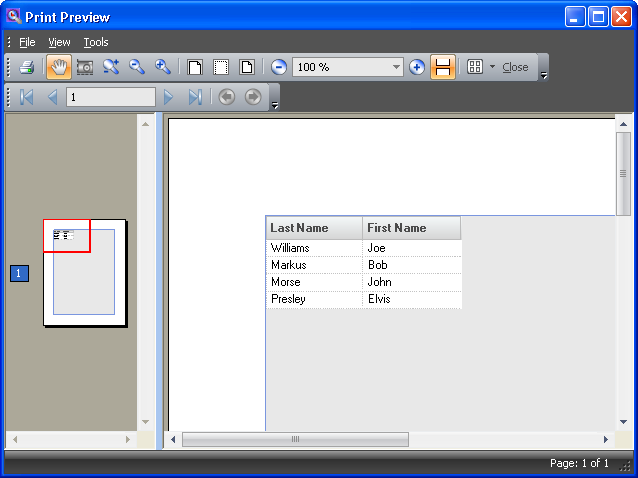Jump to the last page
The height and width of the screenshot is (478, 638).
(x=195, y=97)
